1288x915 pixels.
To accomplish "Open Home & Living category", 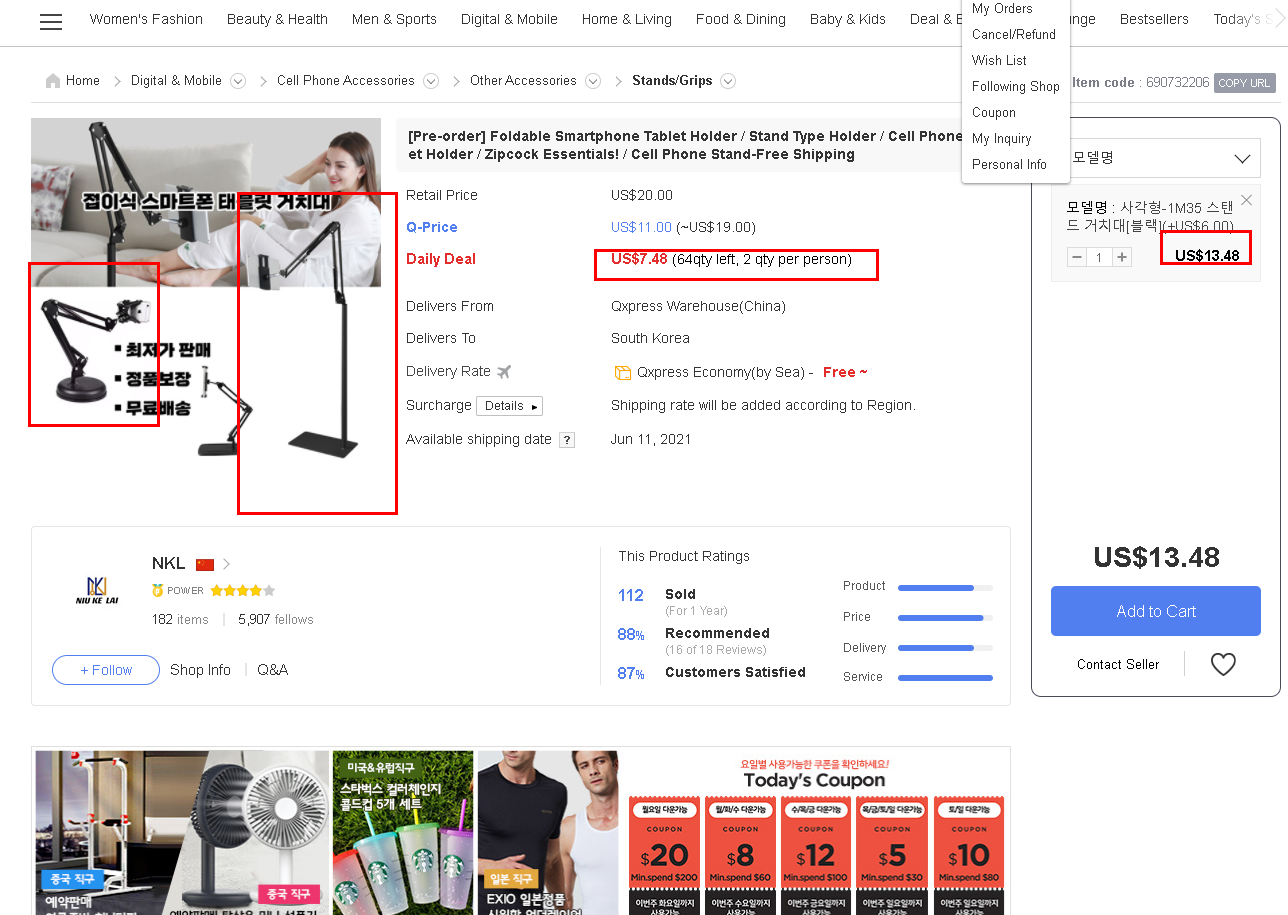I will coord(627,19).
